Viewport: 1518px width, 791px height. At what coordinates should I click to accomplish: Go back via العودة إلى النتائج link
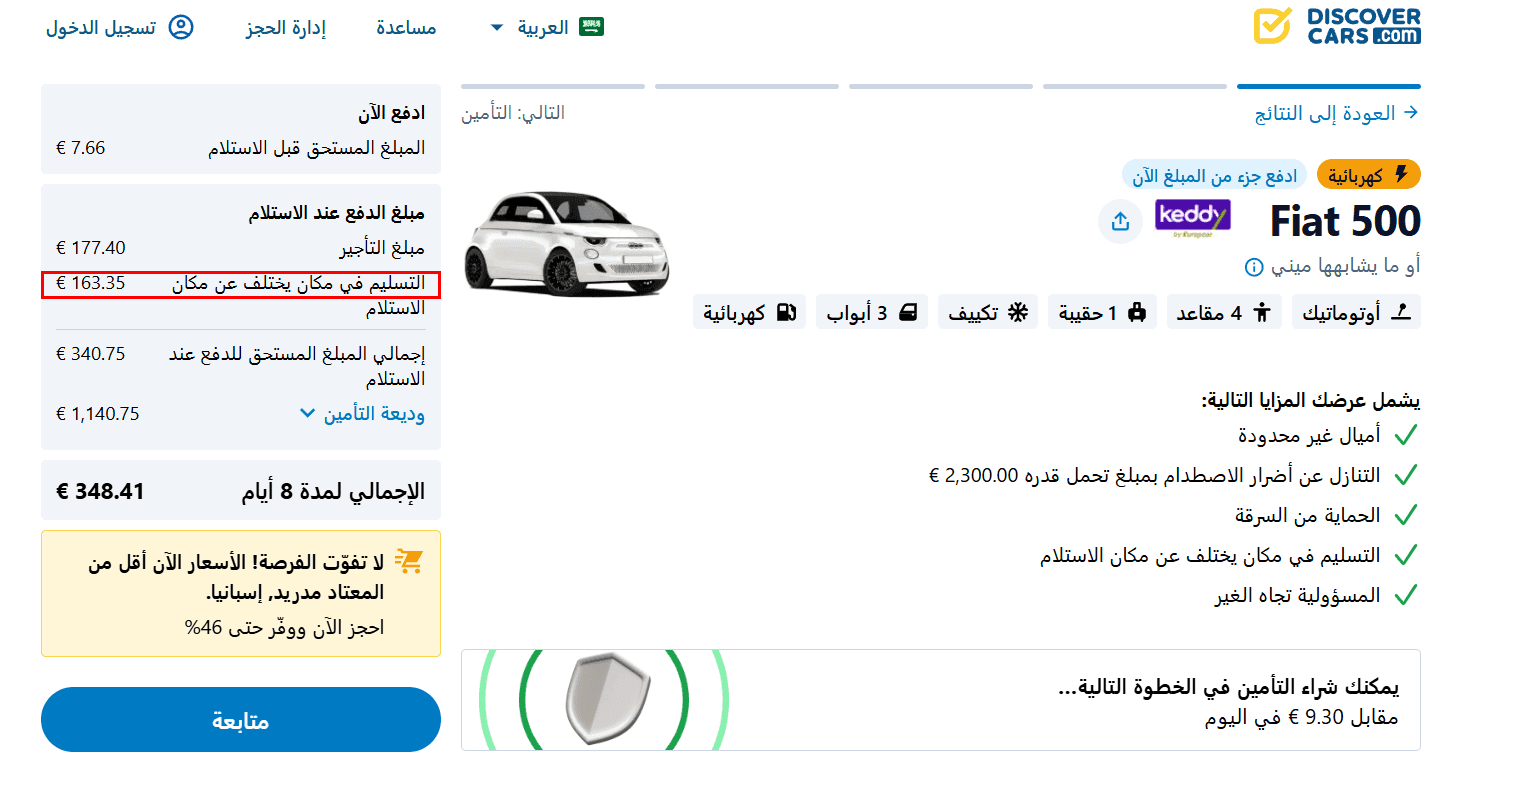click(x=1325, y=113)
